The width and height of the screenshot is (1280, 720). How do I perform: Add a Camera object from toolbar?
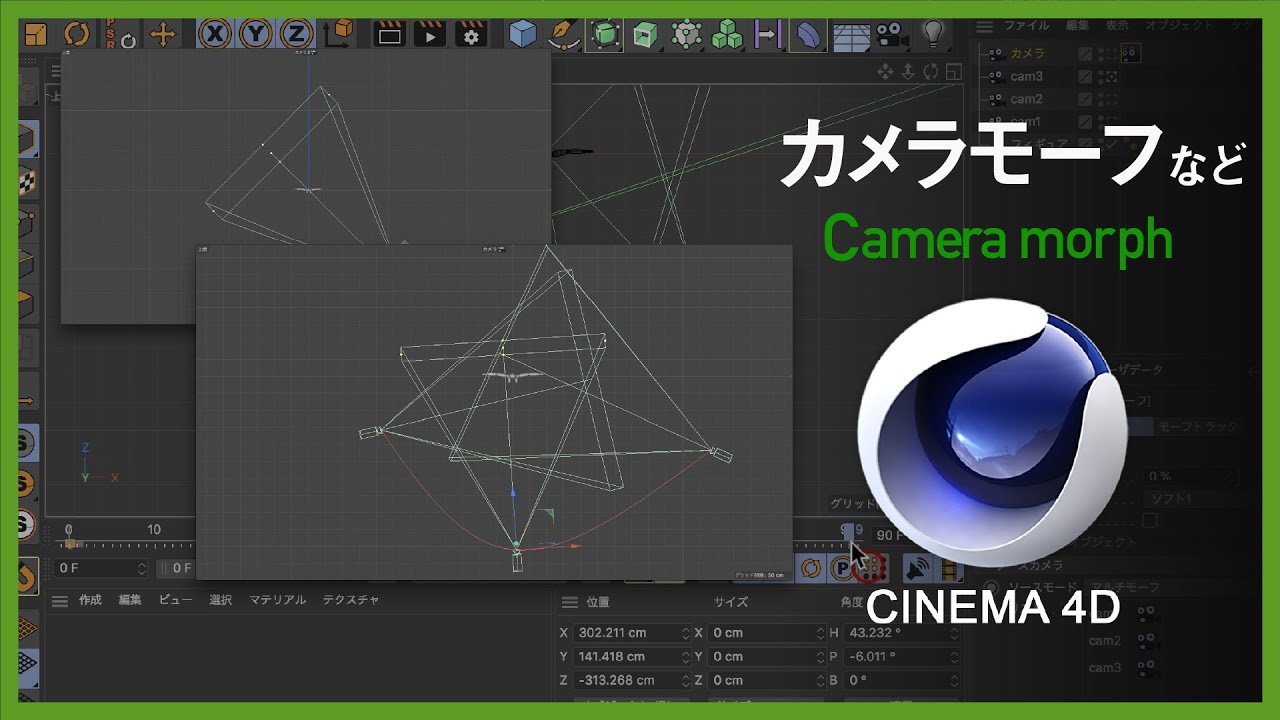[x=890, y=35]
